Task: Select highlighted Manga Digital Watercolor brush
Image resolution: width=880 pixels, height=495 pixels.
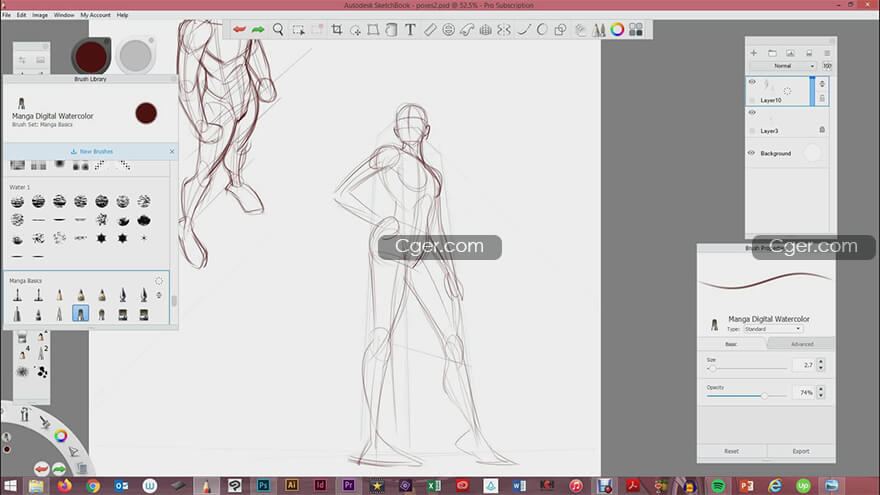Action: [x=80, y=313]
